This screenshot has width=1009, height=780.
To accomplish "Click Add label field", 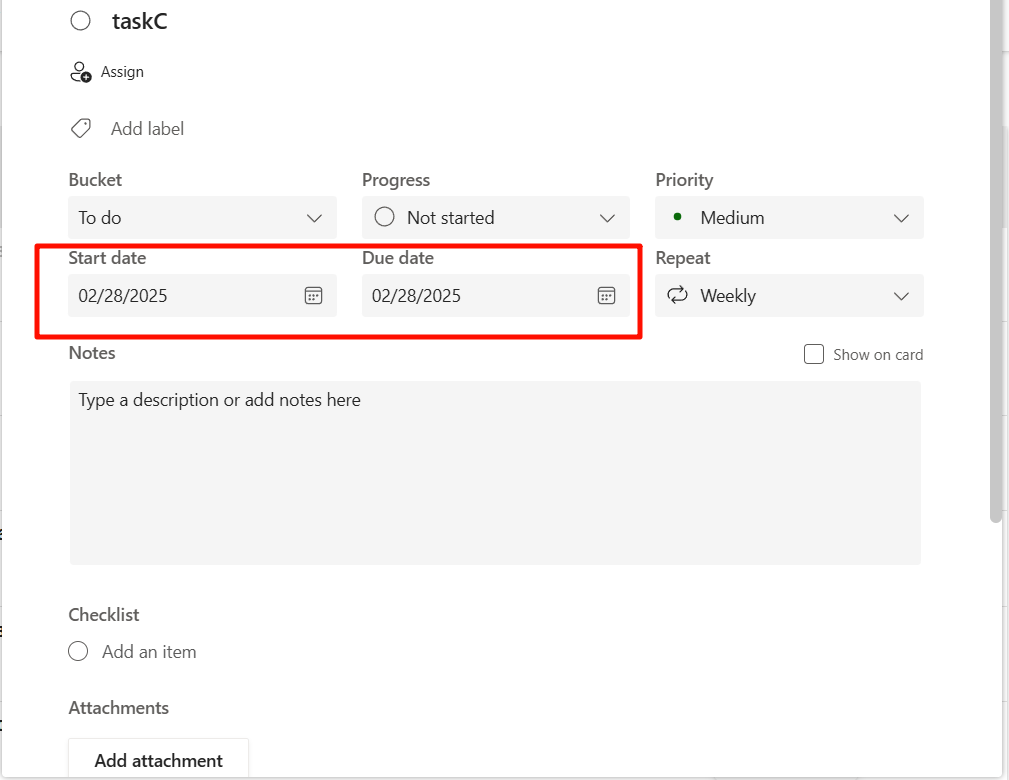I will click(x=147, y=129).
